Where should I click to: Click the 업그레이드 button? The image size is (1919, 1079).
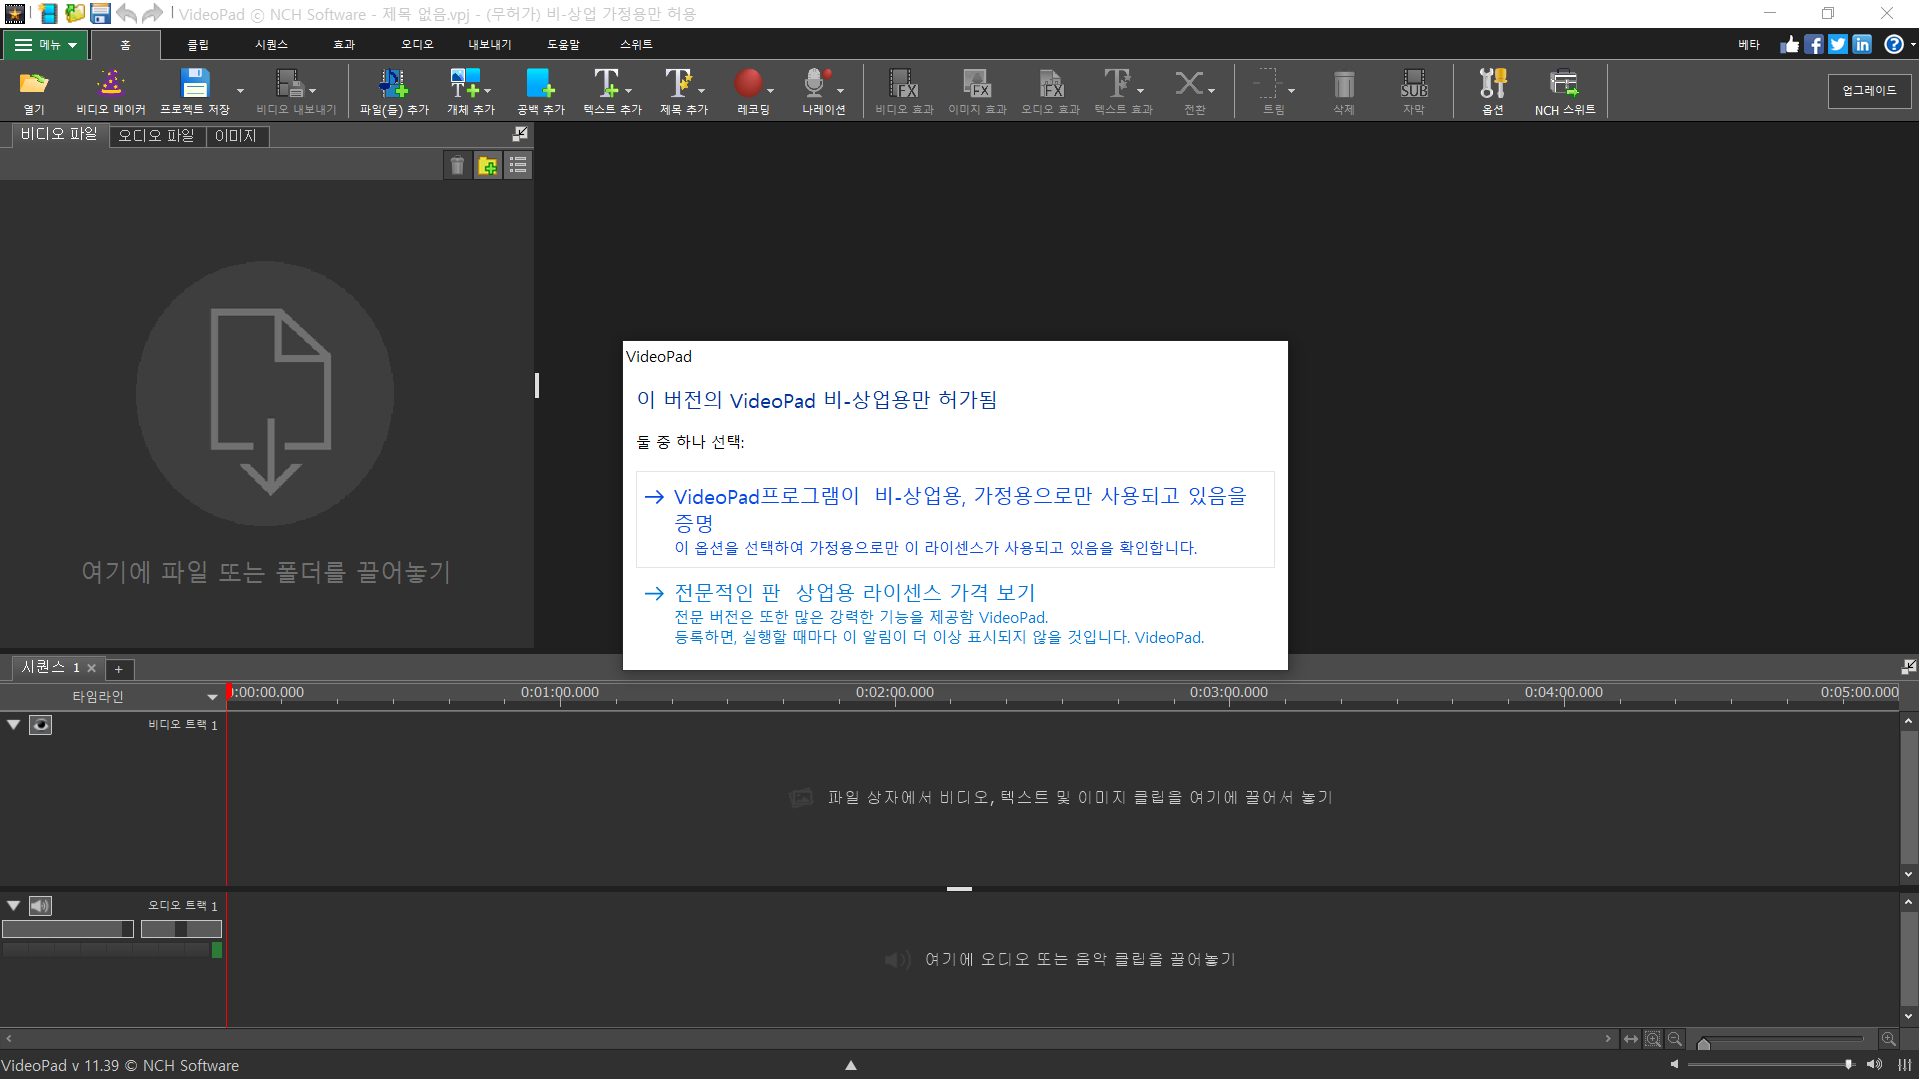pyautogui.click(x=1869, y=91)
